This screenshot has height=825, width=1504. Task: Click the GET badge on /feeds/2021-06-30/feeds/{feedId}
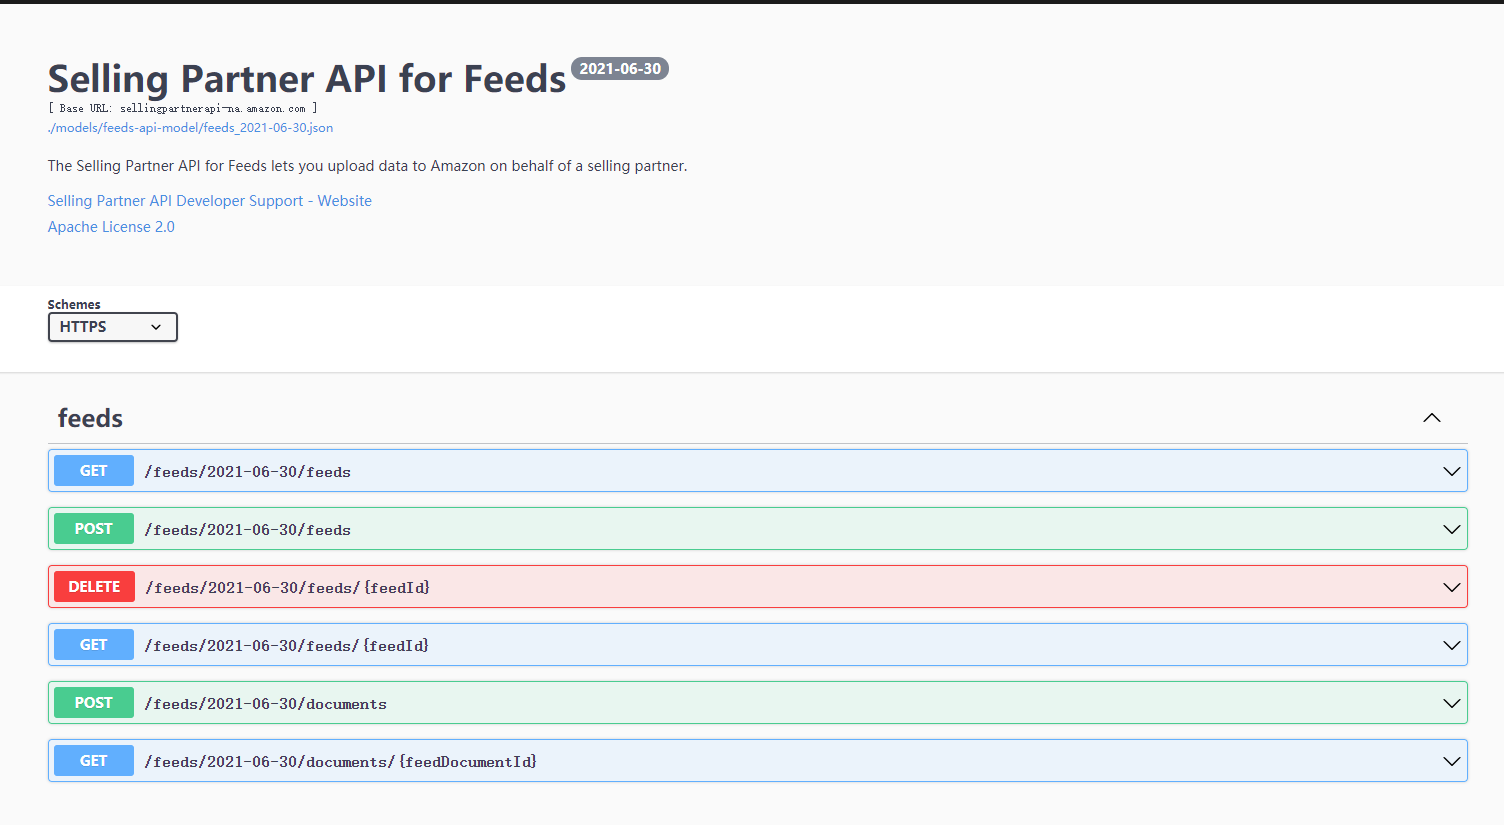(x=93, y=644)
